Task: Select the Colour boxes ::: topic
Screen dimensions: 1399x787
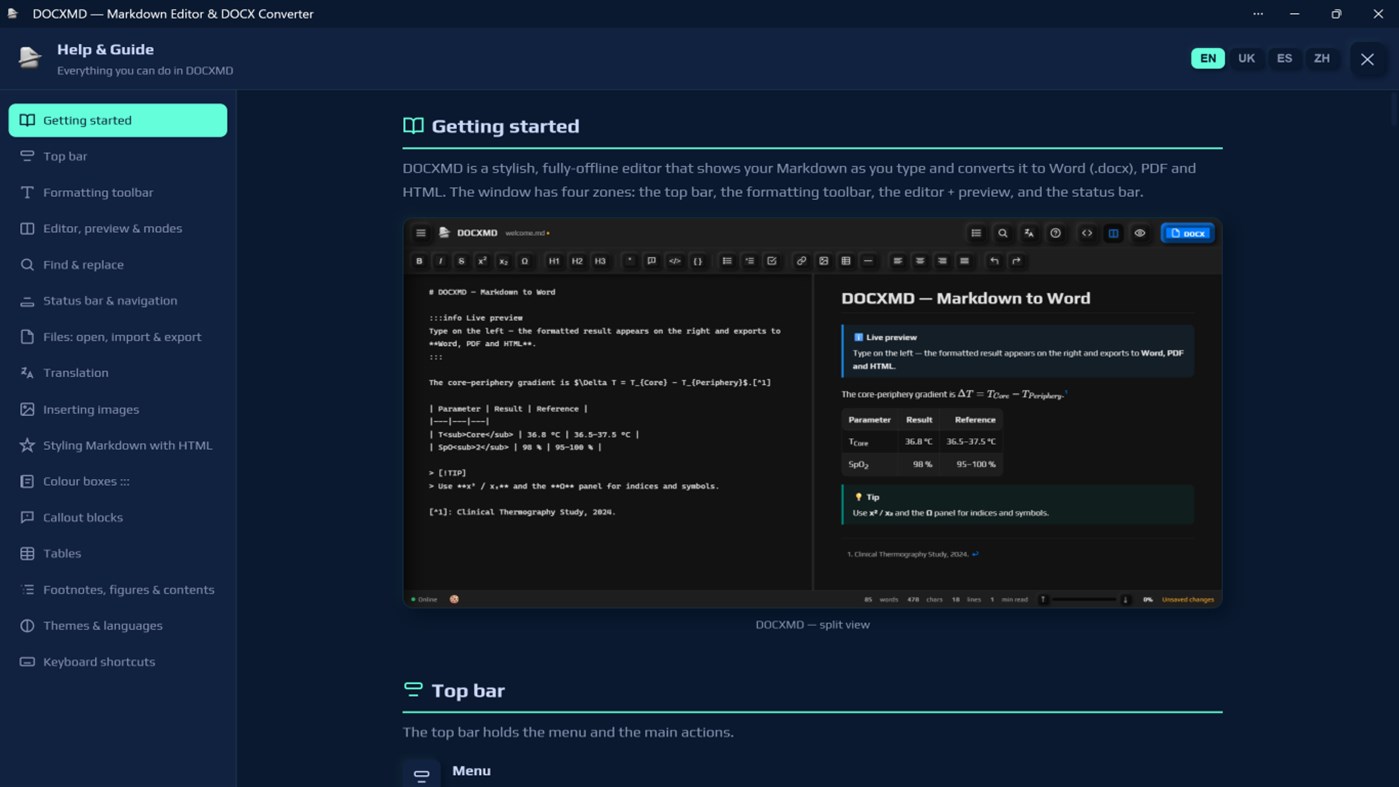Action: pos(118,481)
